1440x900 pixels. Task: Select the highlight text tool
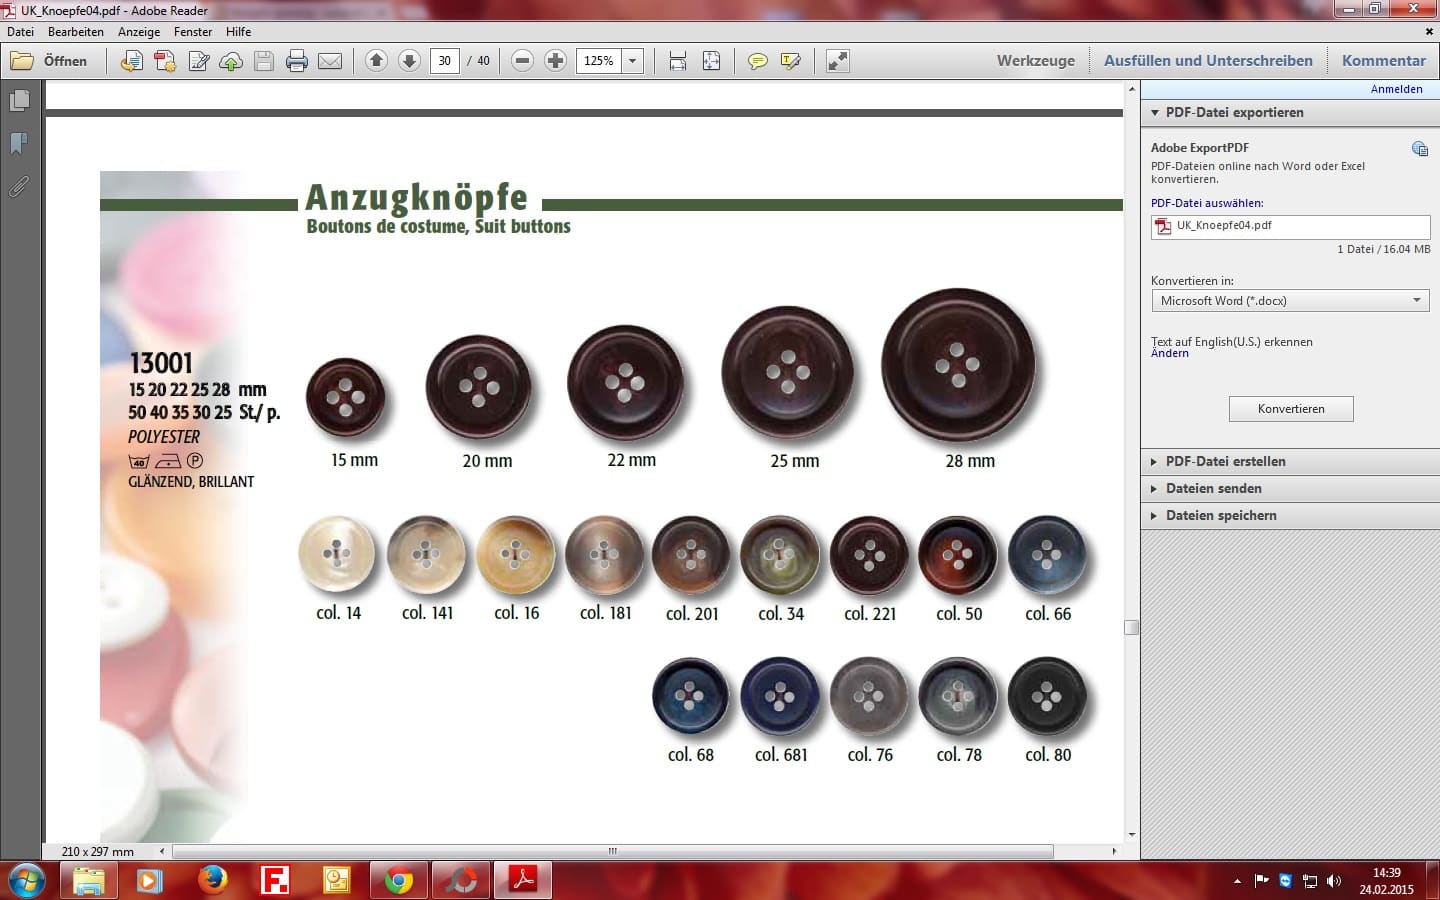[790, 61]
